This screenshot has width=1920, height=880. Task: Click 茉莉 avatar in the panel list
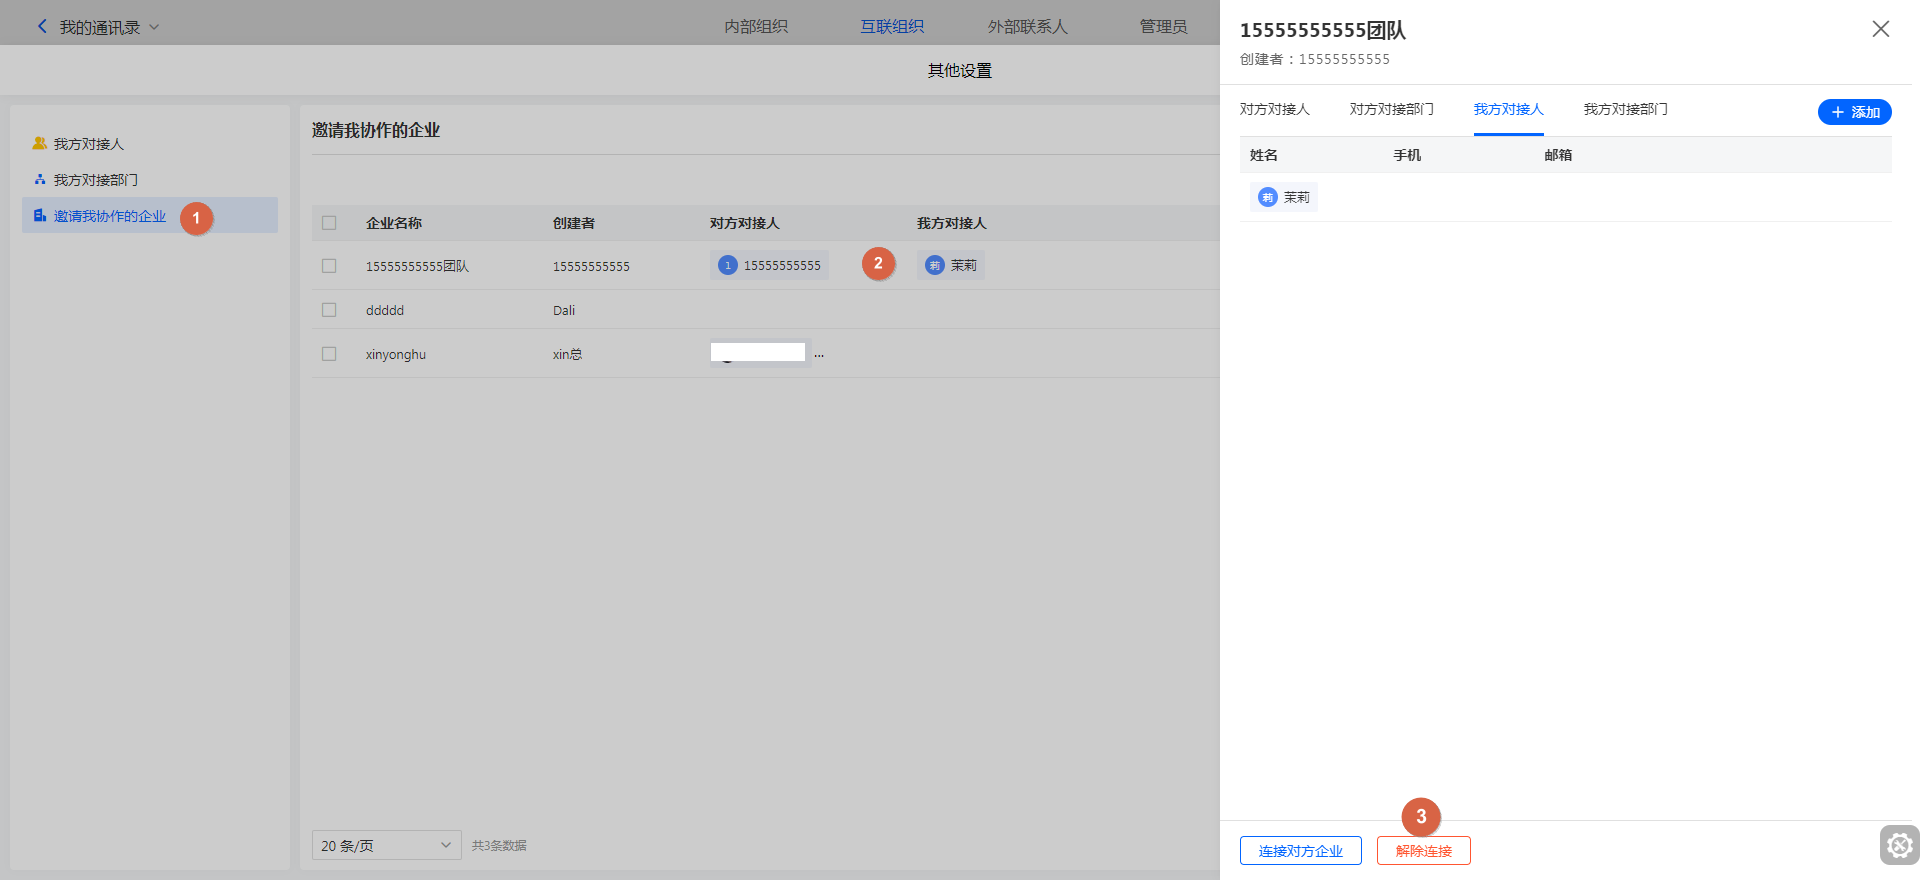tap(1268, 198)
